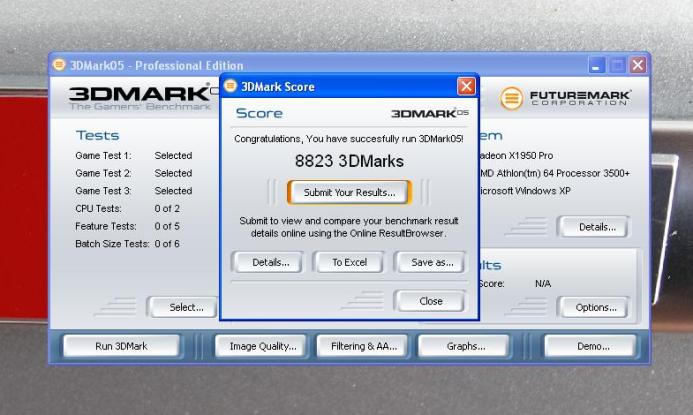Open Filtering & AA... settings
Viewport: 693px width, 415px height.
[364, 346]
